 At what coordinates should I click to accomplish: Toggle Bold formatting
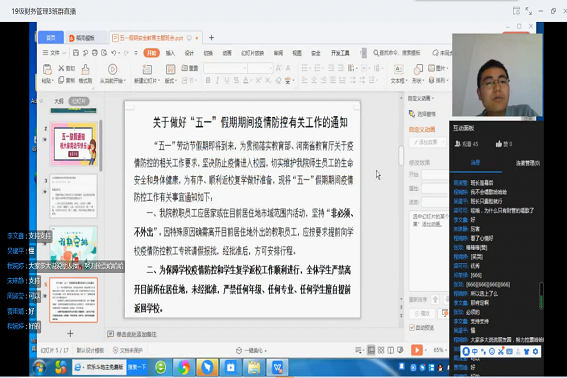pyautogui.click(x=208, y=80)
